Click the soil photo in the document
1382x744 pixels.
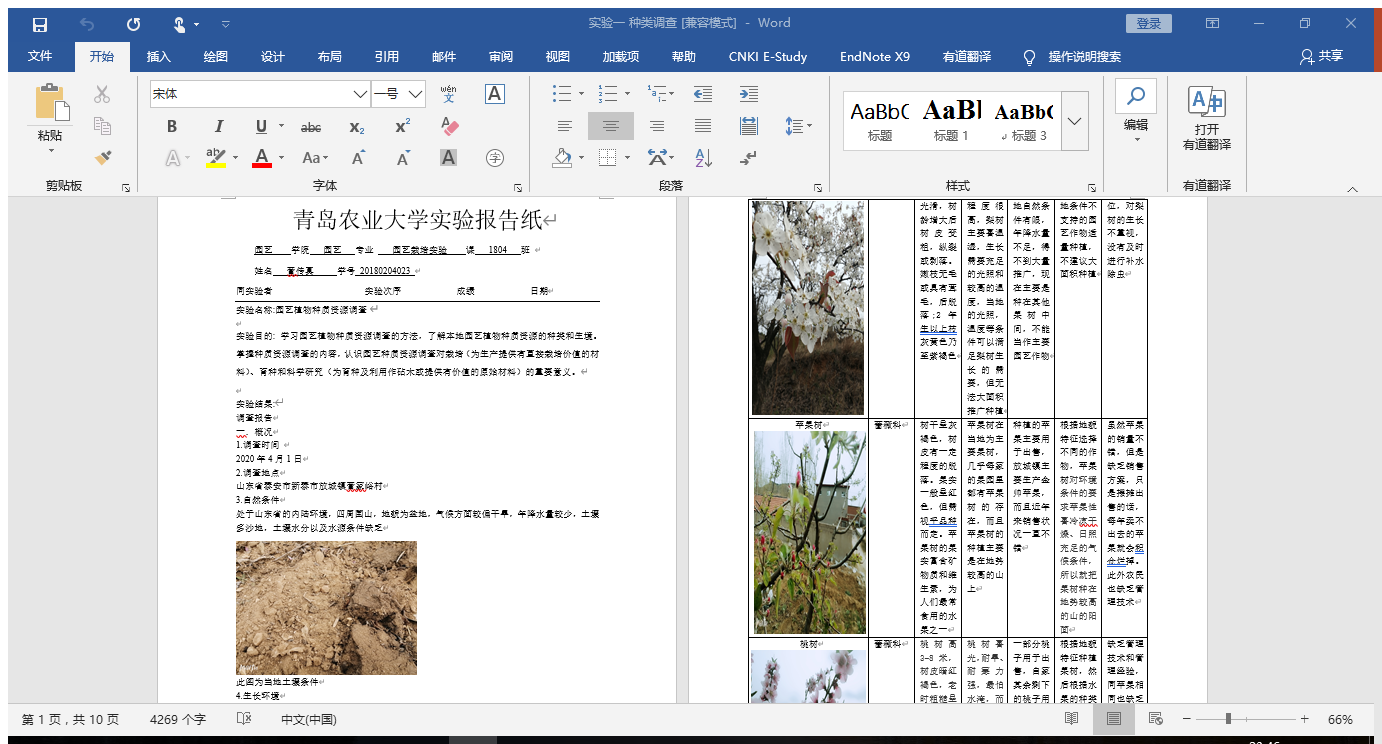coord(326,607)
